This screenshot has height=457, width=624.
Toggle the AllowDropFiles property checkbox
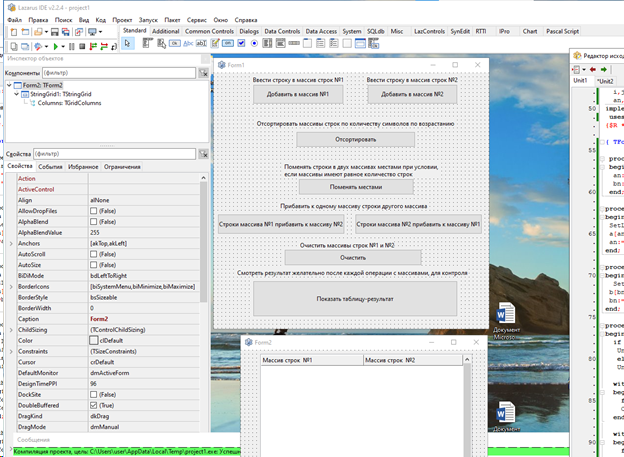coord(93,211)
